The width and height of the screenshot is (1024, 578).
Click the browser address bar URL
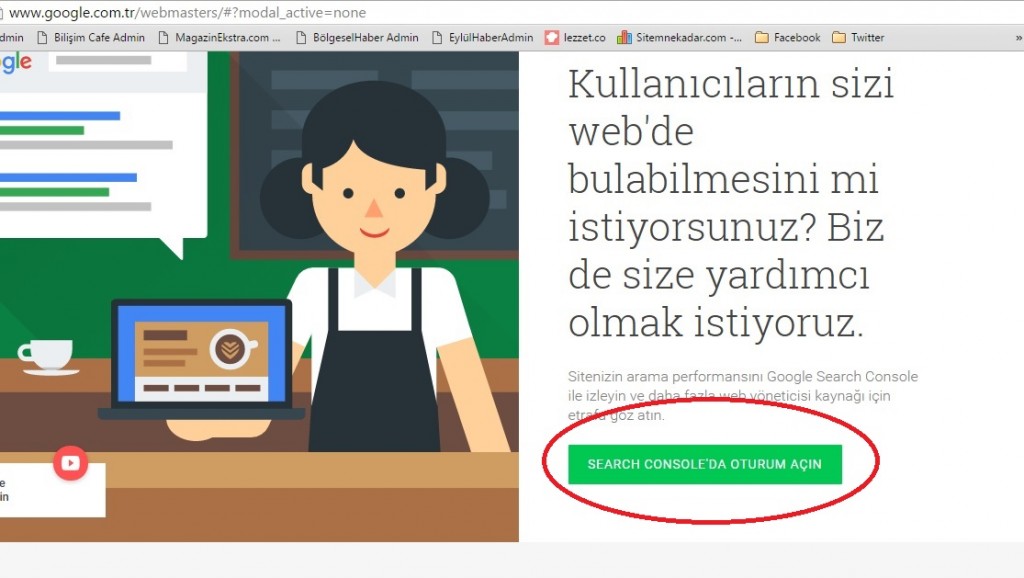tap(187, 12)
